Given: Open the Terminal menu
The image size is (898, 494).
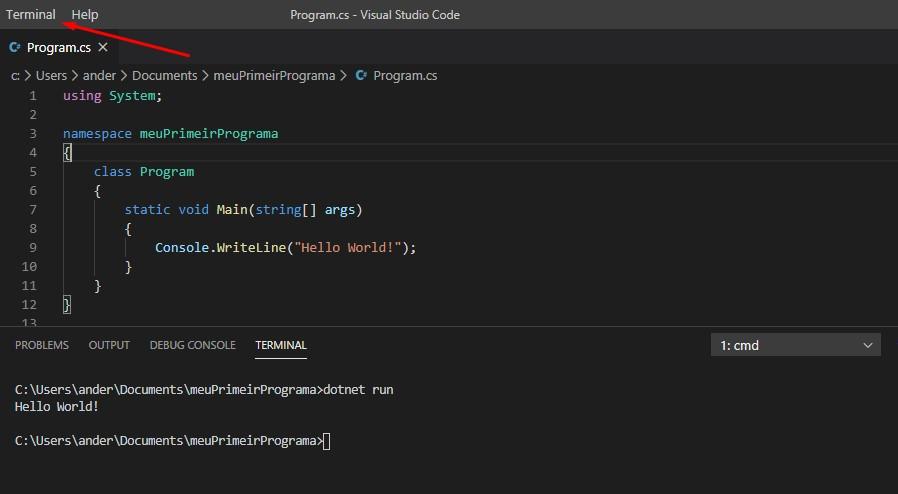Looking at the screenshot, I should (31, 14).
